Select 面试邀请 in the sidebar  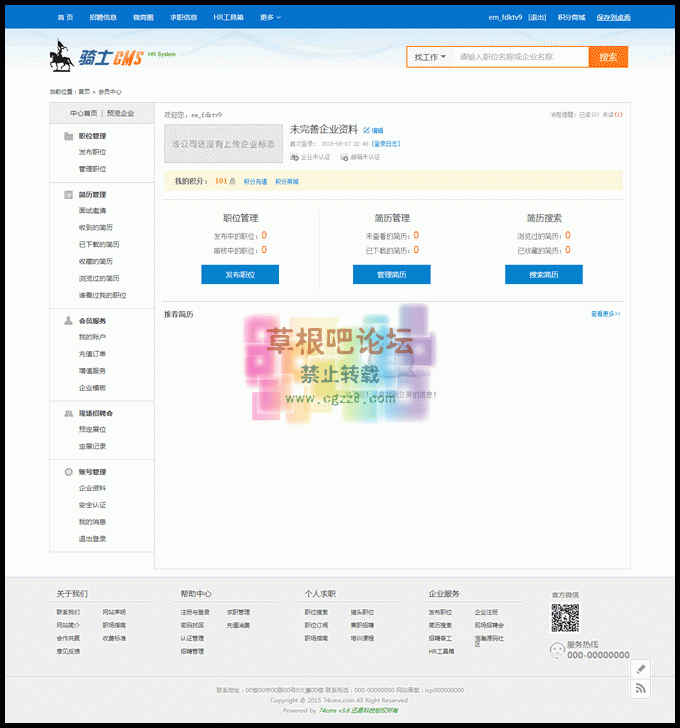pyautogui.click(x=92, y=211)
